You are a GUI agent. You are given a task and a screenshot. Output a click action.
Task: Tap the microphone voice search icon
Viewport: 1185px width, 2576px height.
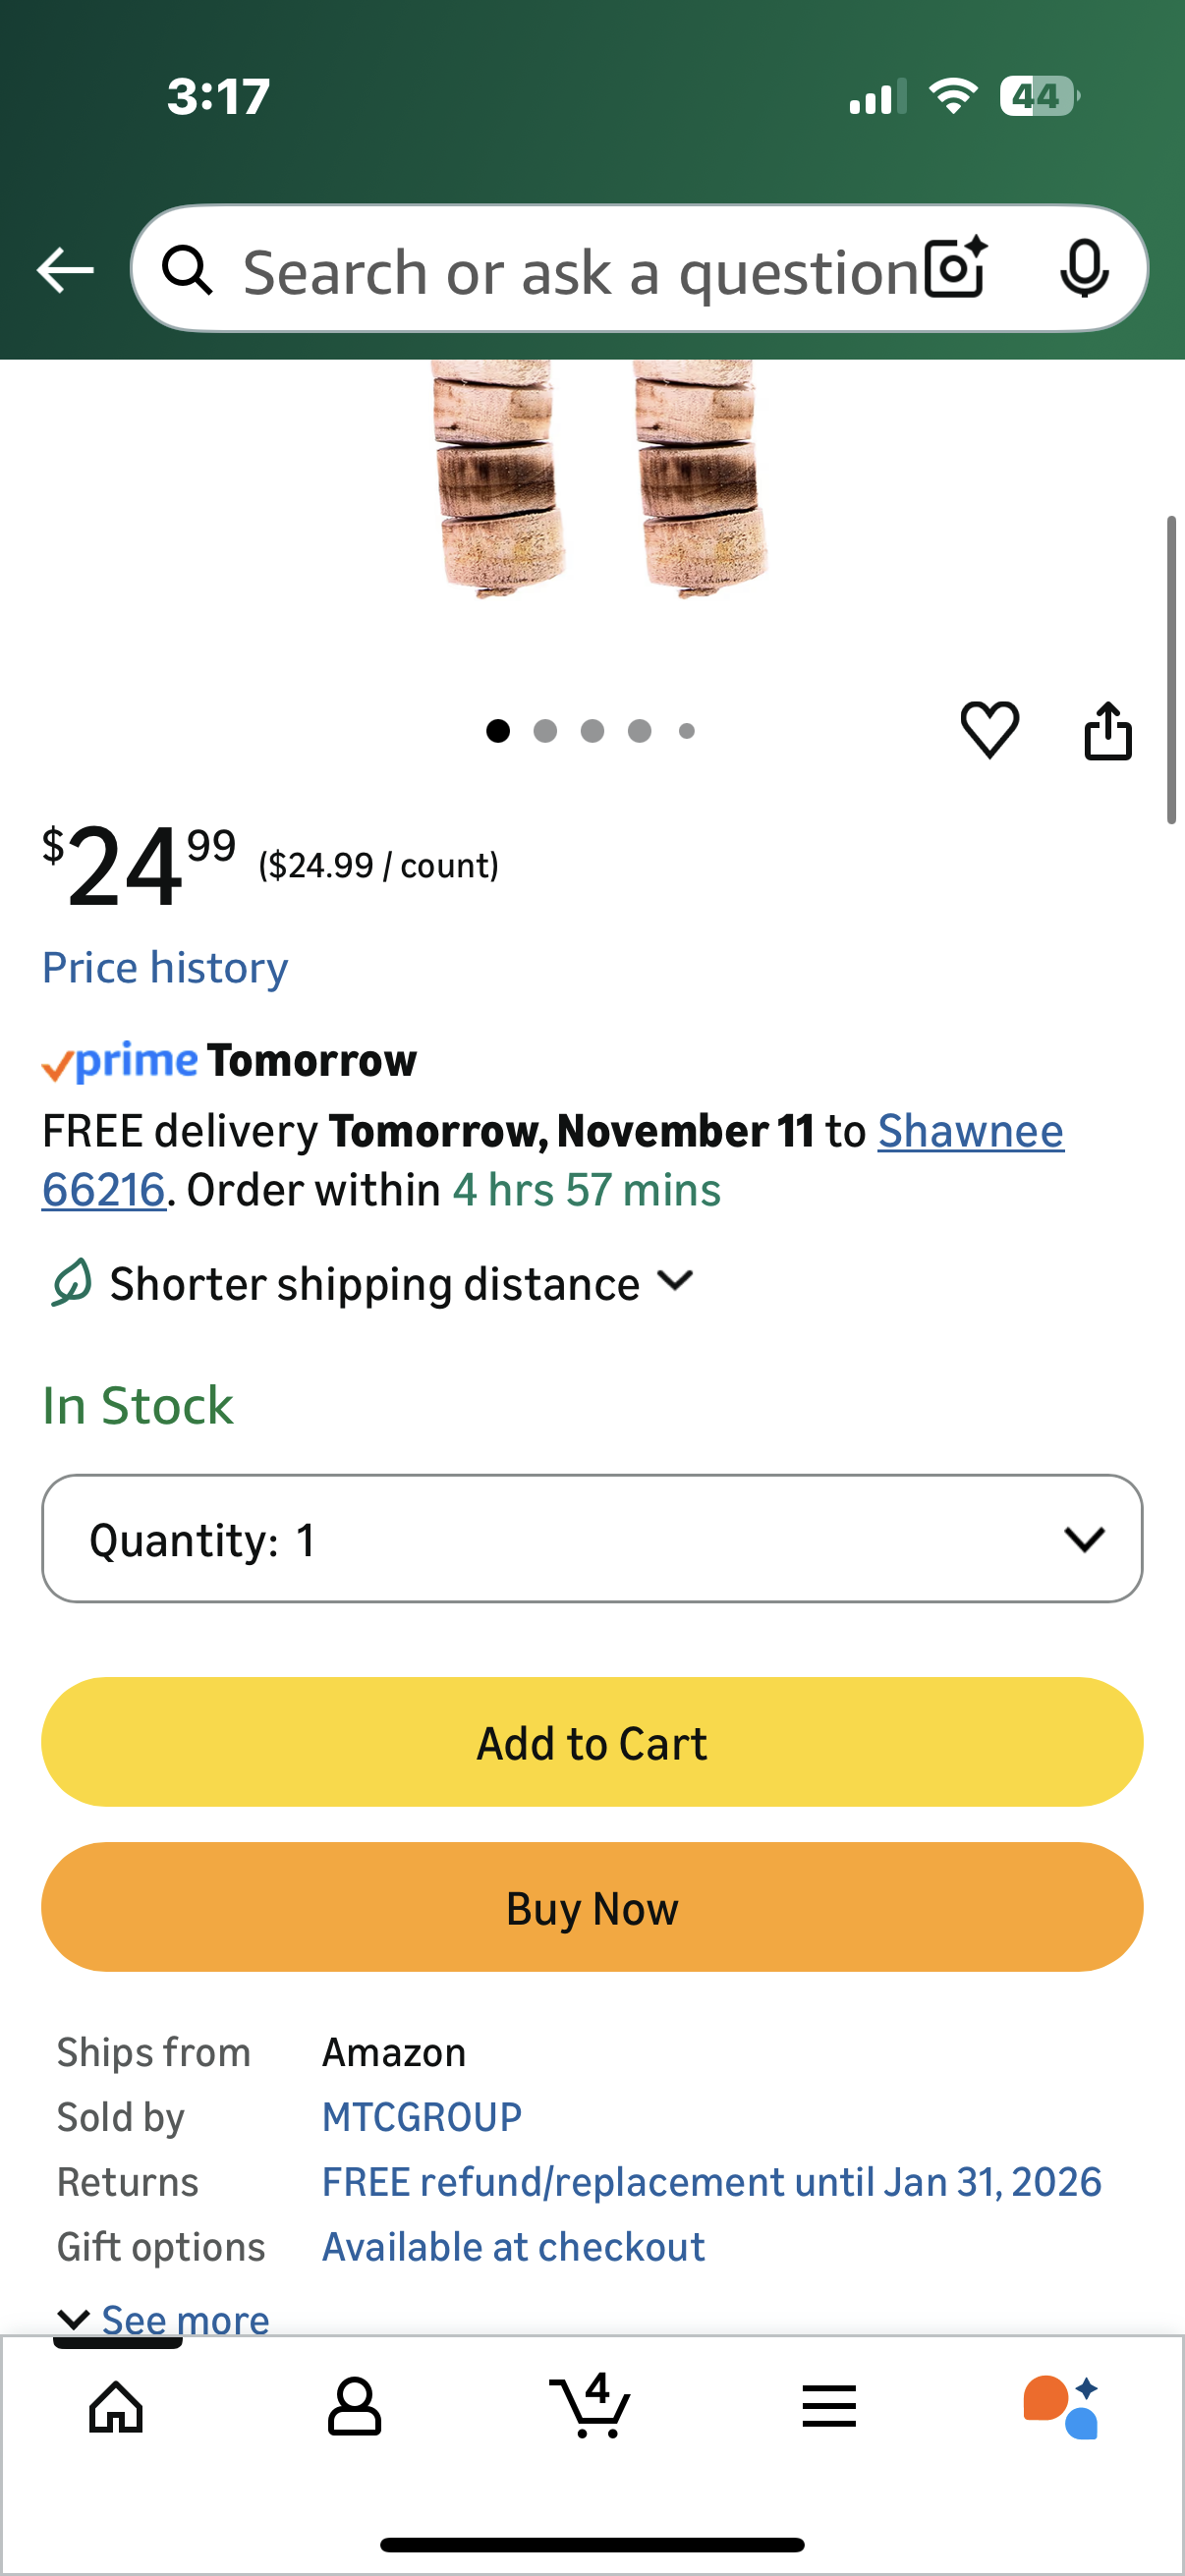(1083, 268)
